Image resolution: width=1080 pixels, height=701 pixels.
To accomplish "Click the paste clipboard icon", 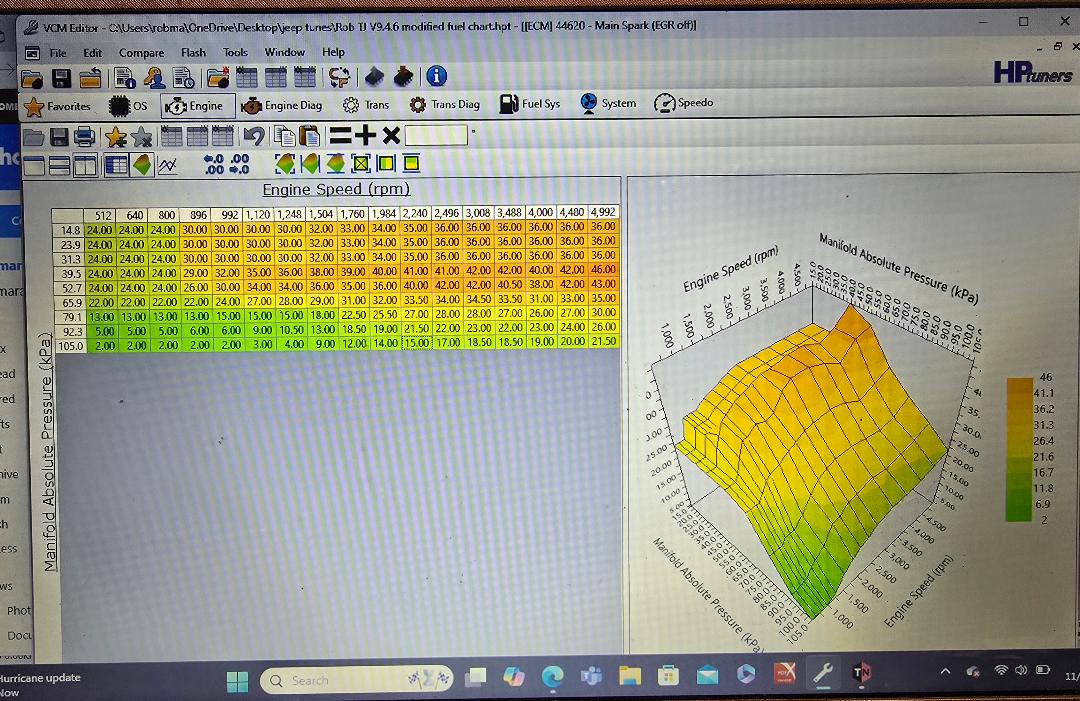I will [x=310, y=136].
